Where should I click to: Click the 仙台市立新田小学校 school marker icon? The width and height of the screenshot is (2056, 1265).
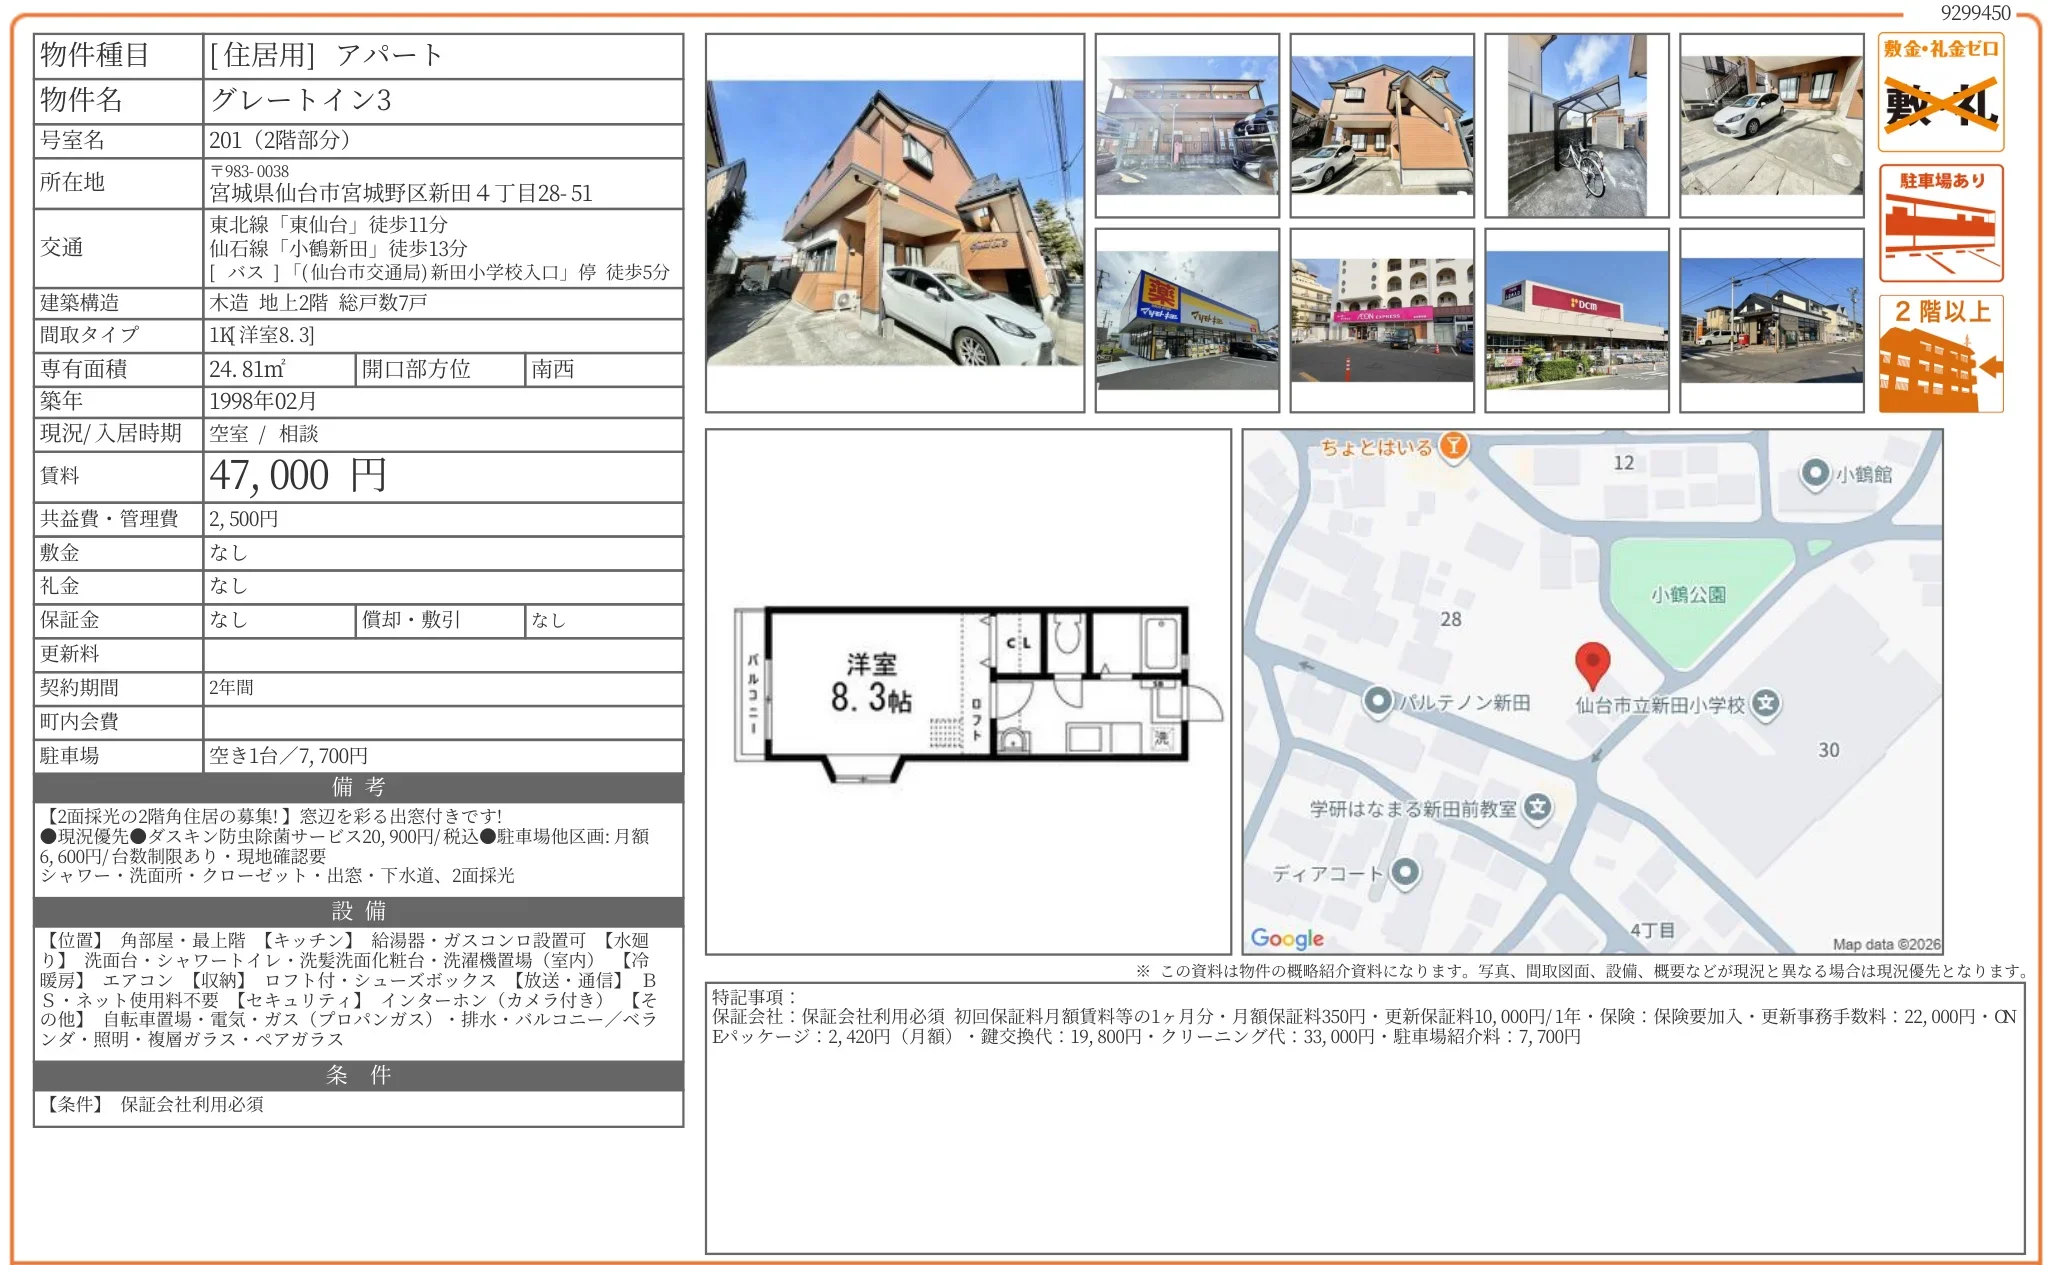pyautogui.click(x=1766, y=703)
